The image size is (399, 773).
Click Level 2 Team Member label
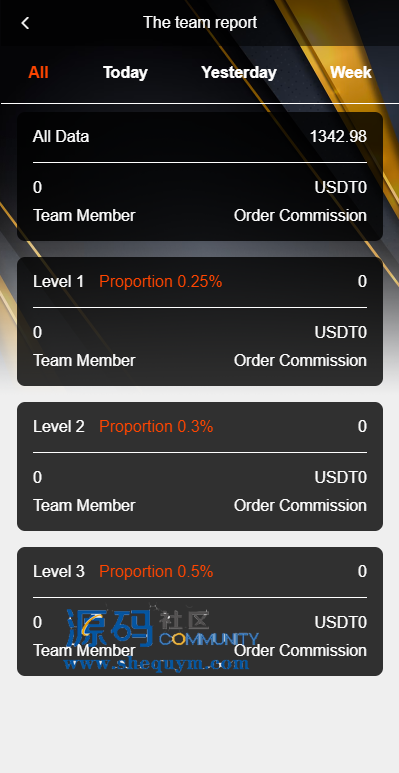(x=84, y=505)
